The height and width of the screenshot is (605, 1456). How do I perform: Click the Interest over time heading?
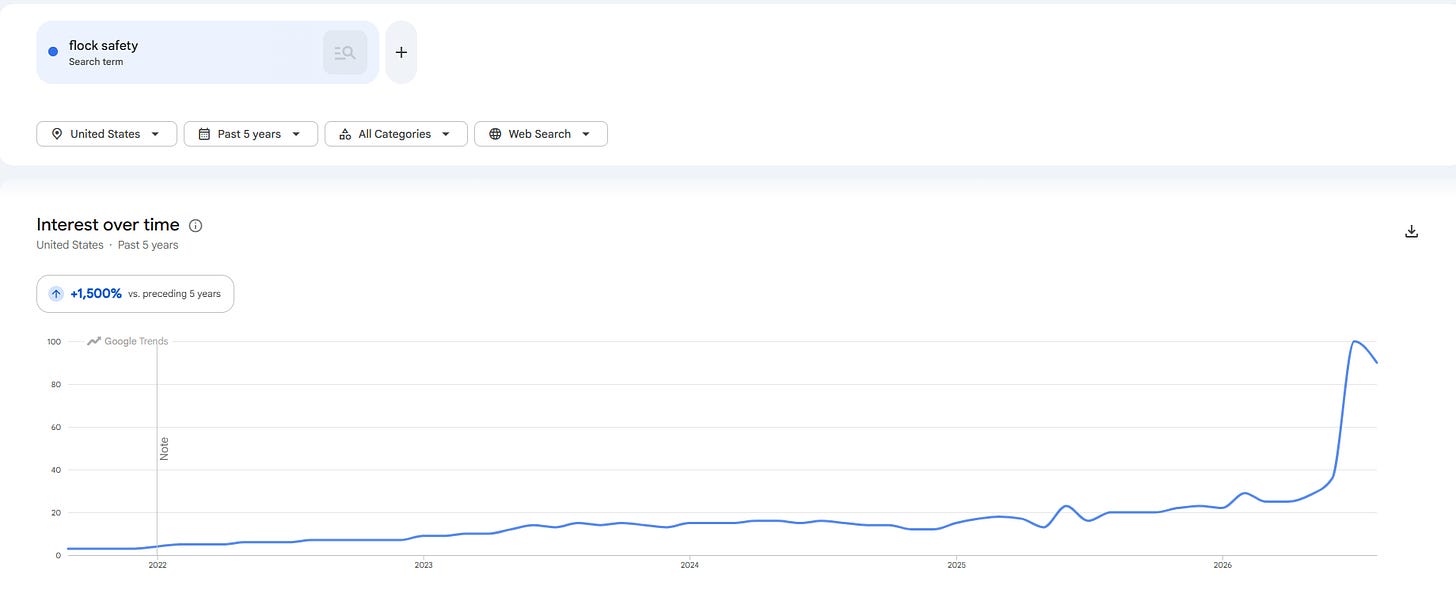[108, 225]
